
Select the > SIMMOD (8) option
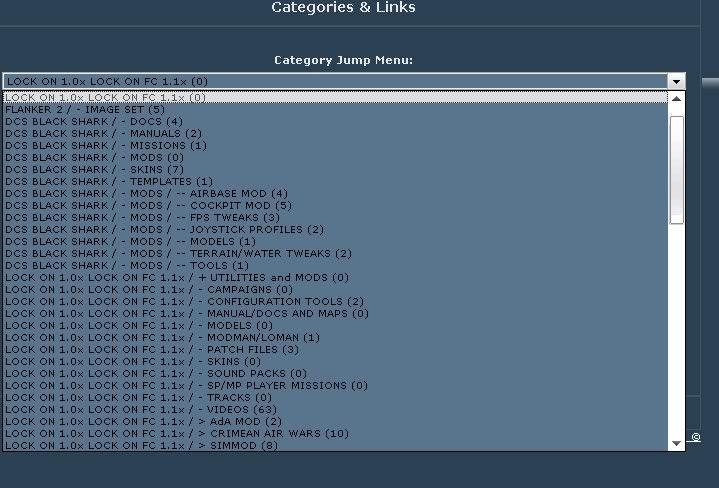click(335, 445)
